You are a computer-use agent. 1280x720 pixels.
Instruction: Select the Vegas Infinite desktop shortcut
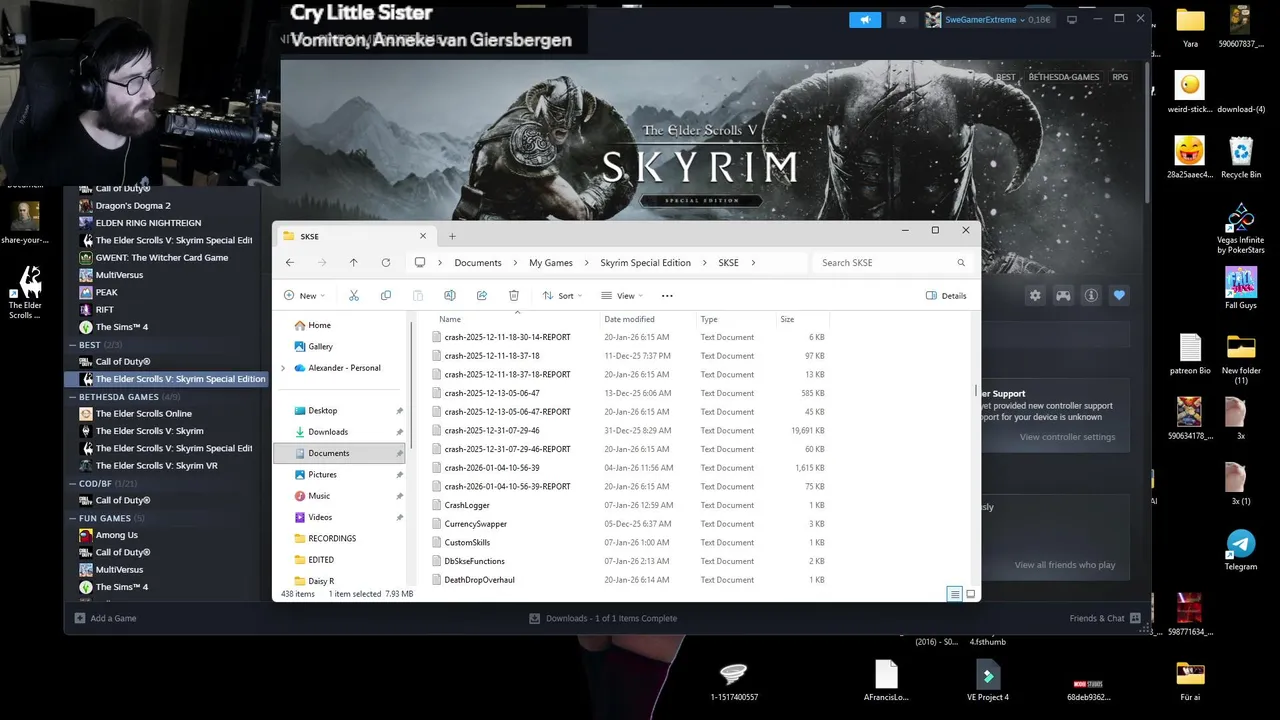[x=1241, y=228]
